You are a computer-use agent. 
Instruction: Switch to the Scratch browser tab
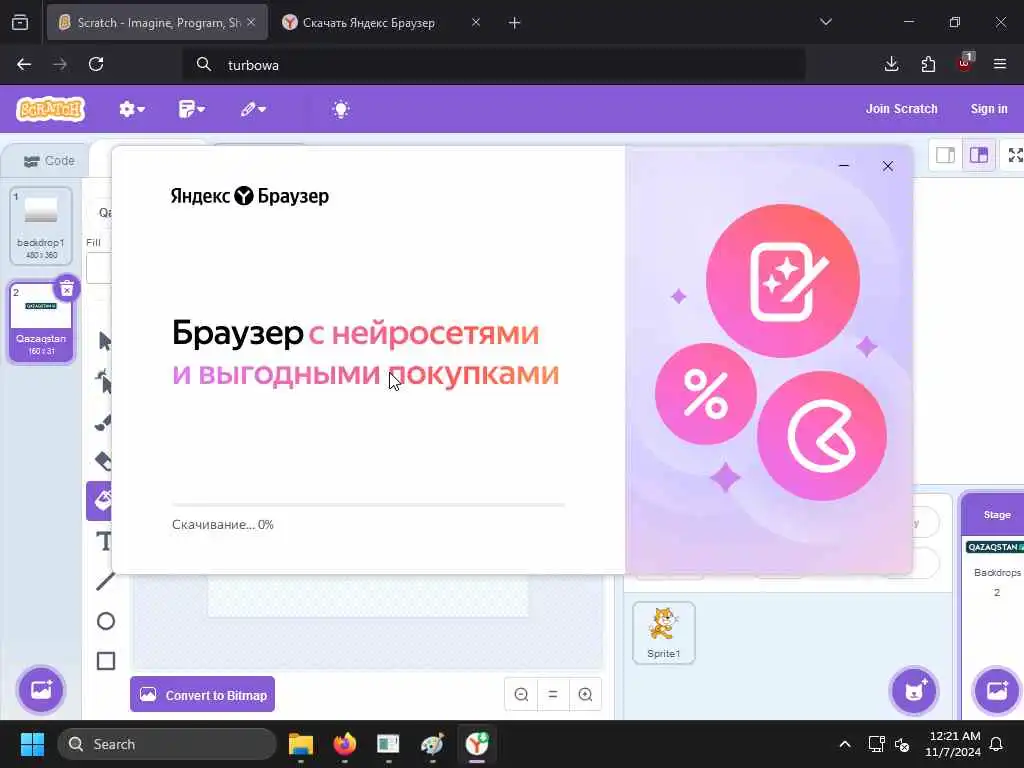157,22
